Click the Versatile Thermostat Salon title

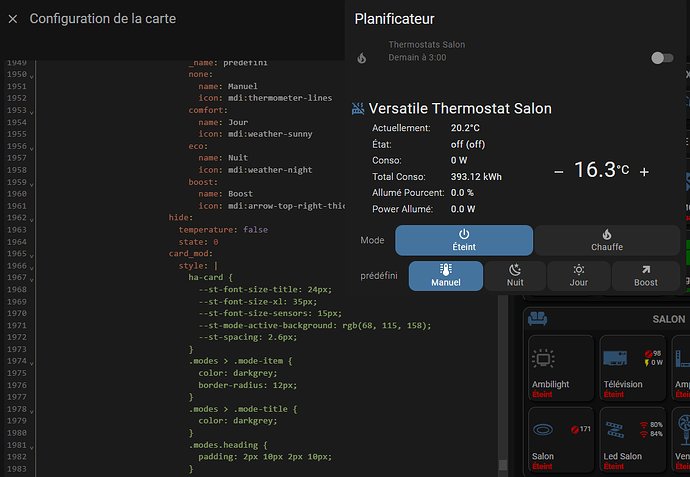[x=460, y=108]
